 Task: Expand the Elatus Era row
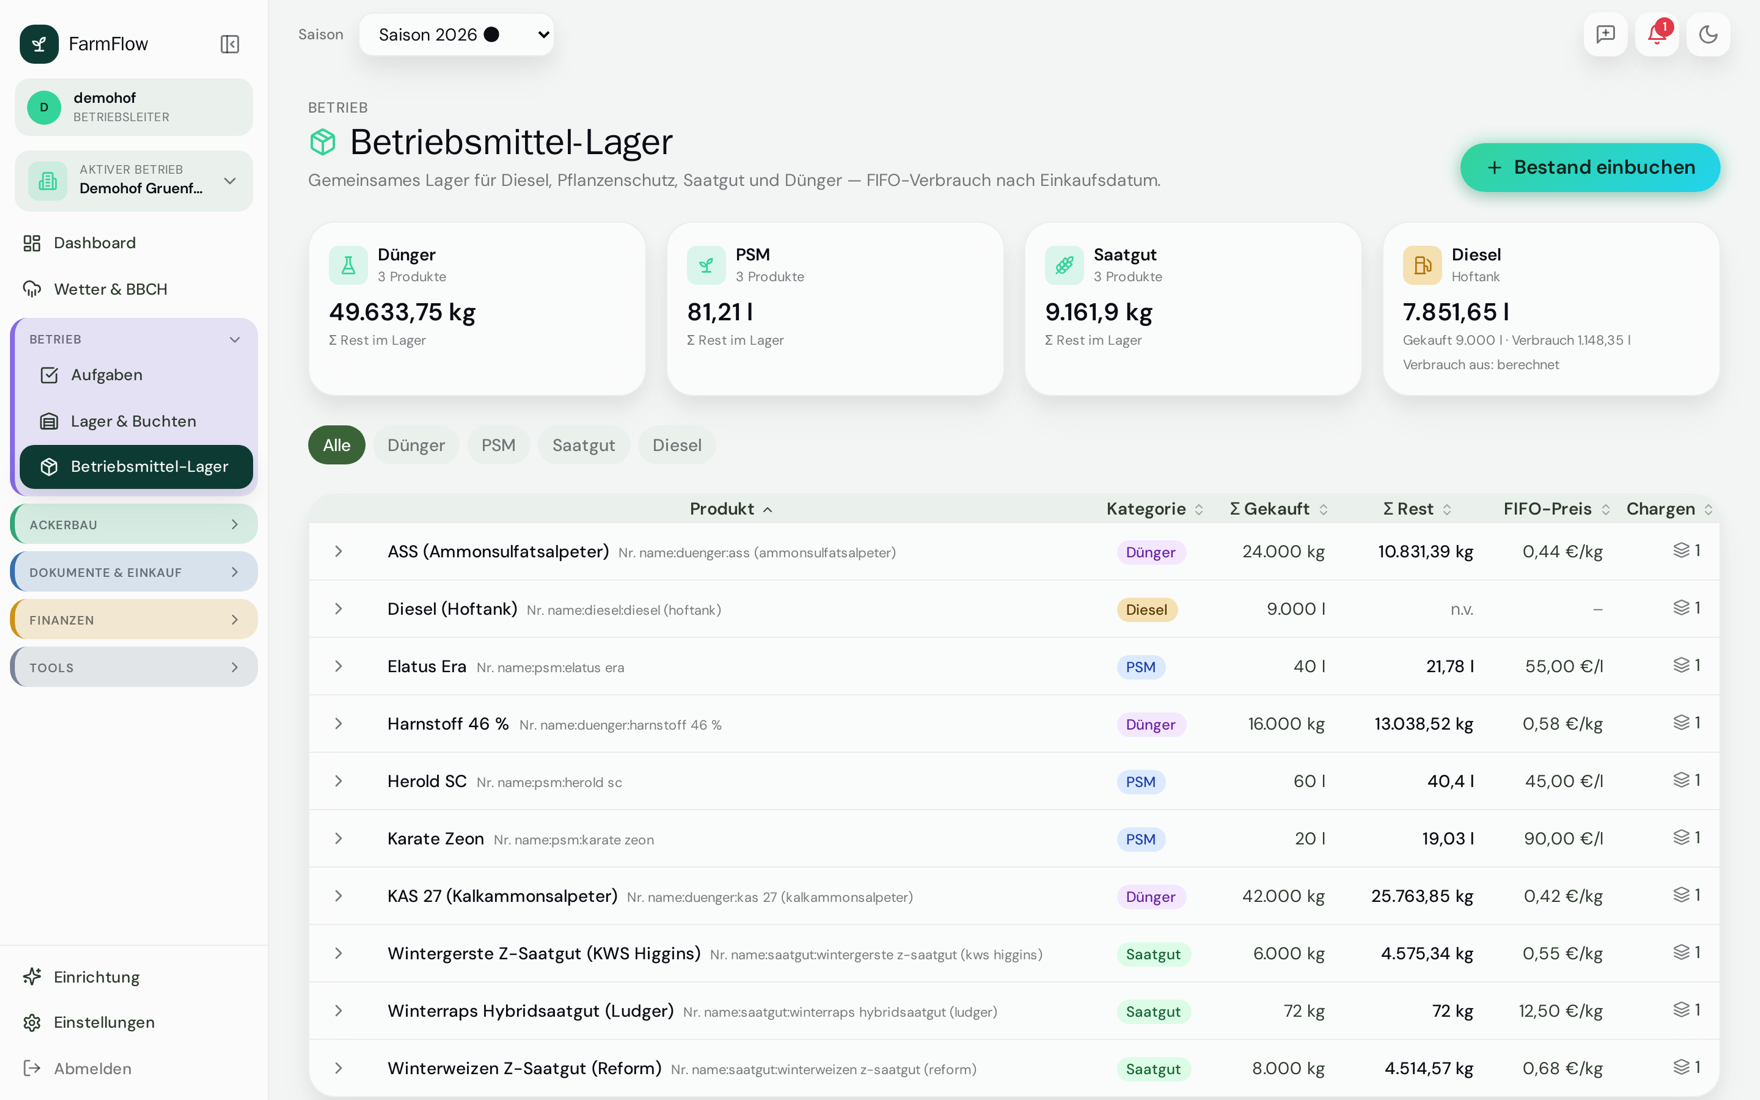[x=339, y=667]
